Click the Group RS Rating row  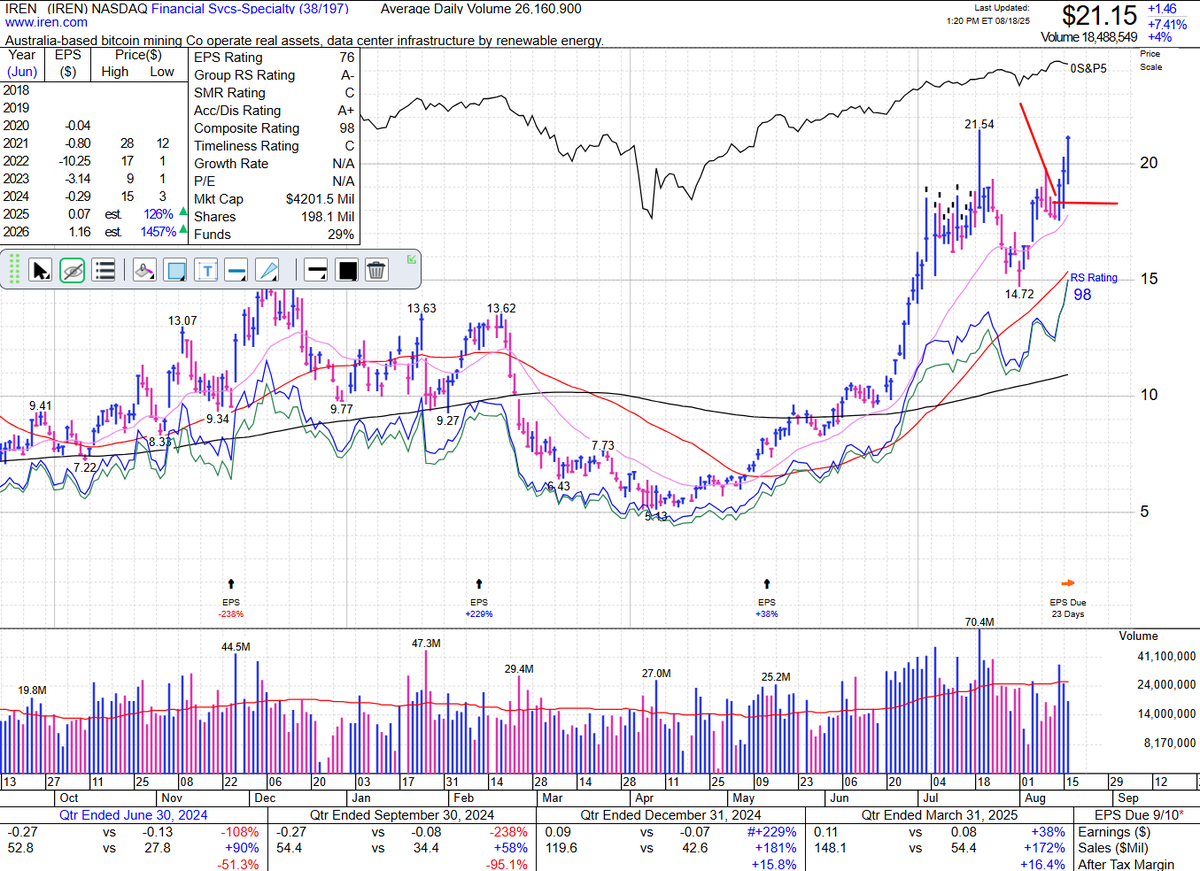273,75
